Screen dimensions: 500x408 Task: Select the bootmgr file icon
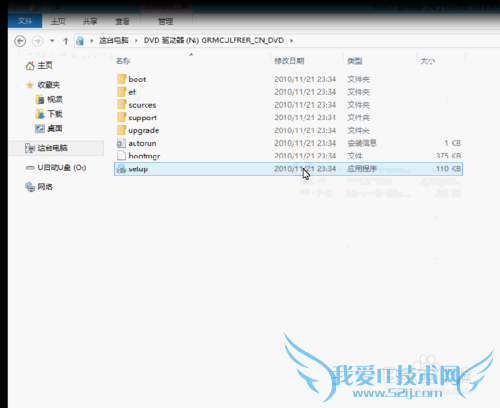[x=121, y=156]
